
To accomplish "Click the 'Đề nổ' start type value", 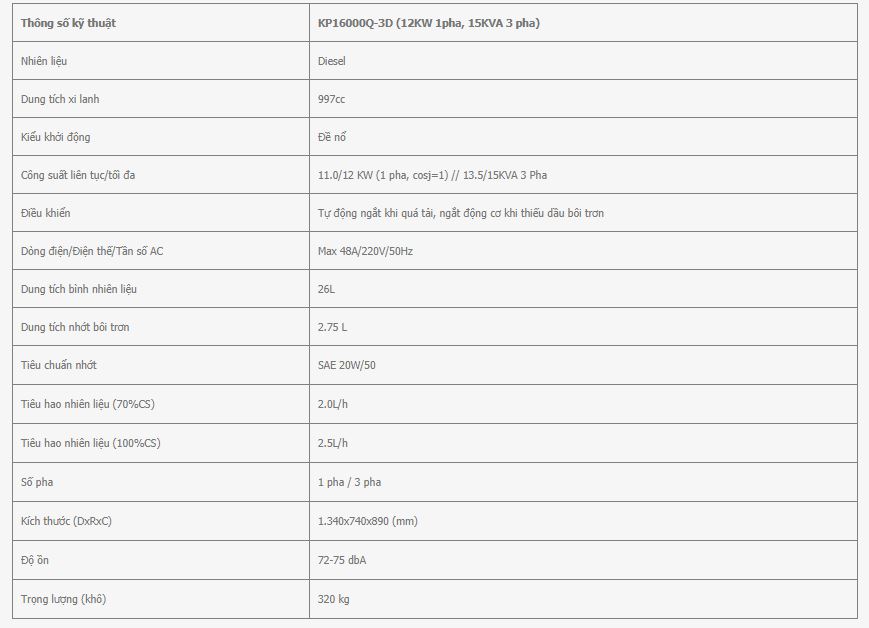I will tap(331, 137).
